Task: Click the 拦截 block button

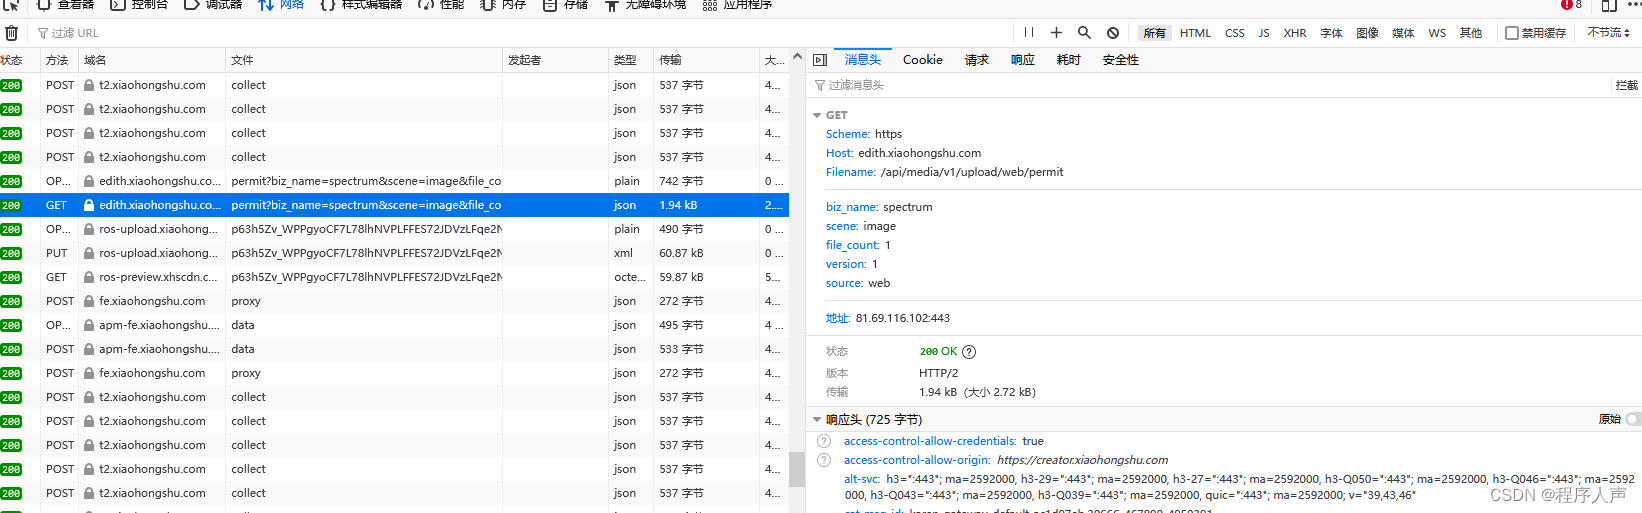Action: coord(1627,85)
